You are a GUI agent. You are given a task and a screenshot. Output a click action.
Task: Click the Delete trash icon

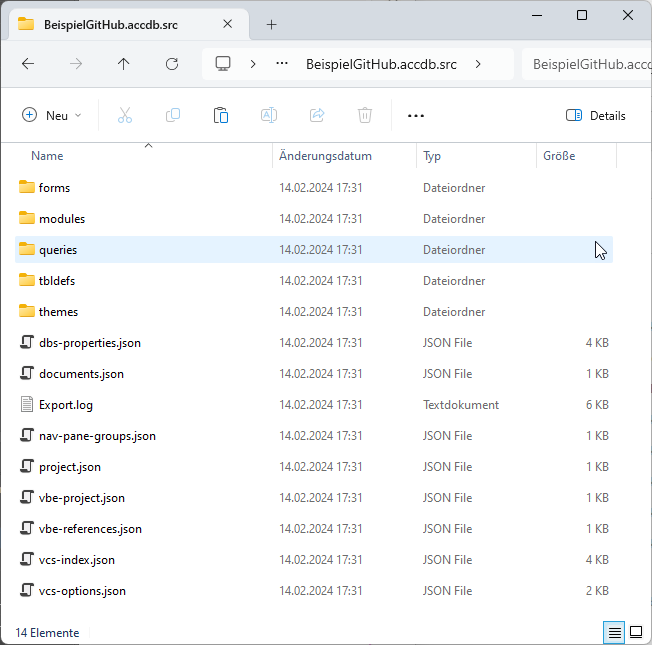[x=365, y=115]
